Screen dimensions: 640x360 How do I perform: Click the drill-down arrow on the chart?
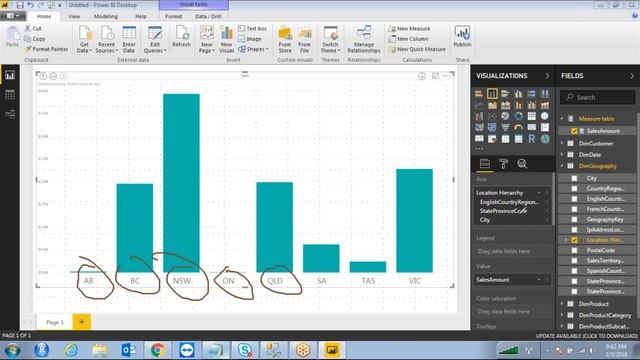(422, 76)
